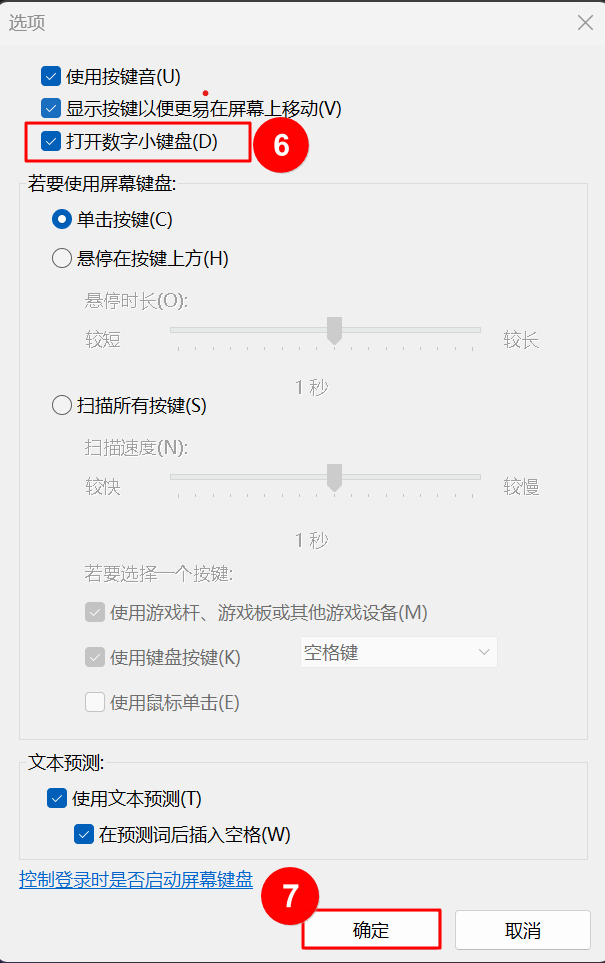Click the 悬停时长 slider thumb
The width and height of the screenshot is (605, 963).
tap(335, 331)
